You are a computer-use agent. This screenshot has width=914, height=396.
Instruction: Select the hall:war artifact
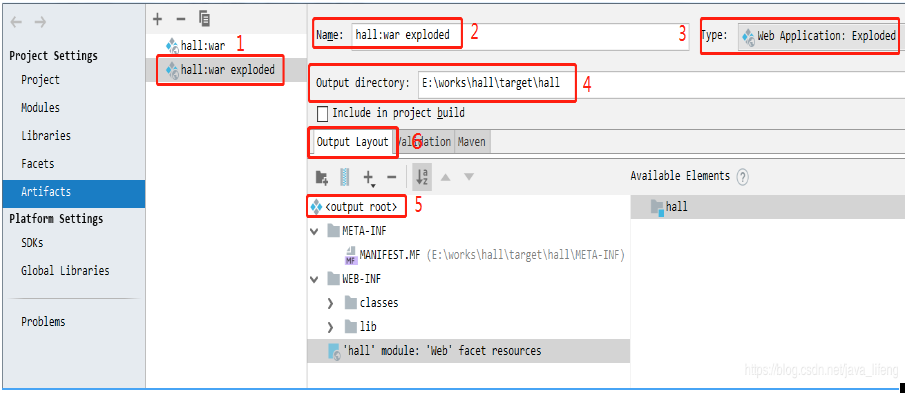click(195, 45)
